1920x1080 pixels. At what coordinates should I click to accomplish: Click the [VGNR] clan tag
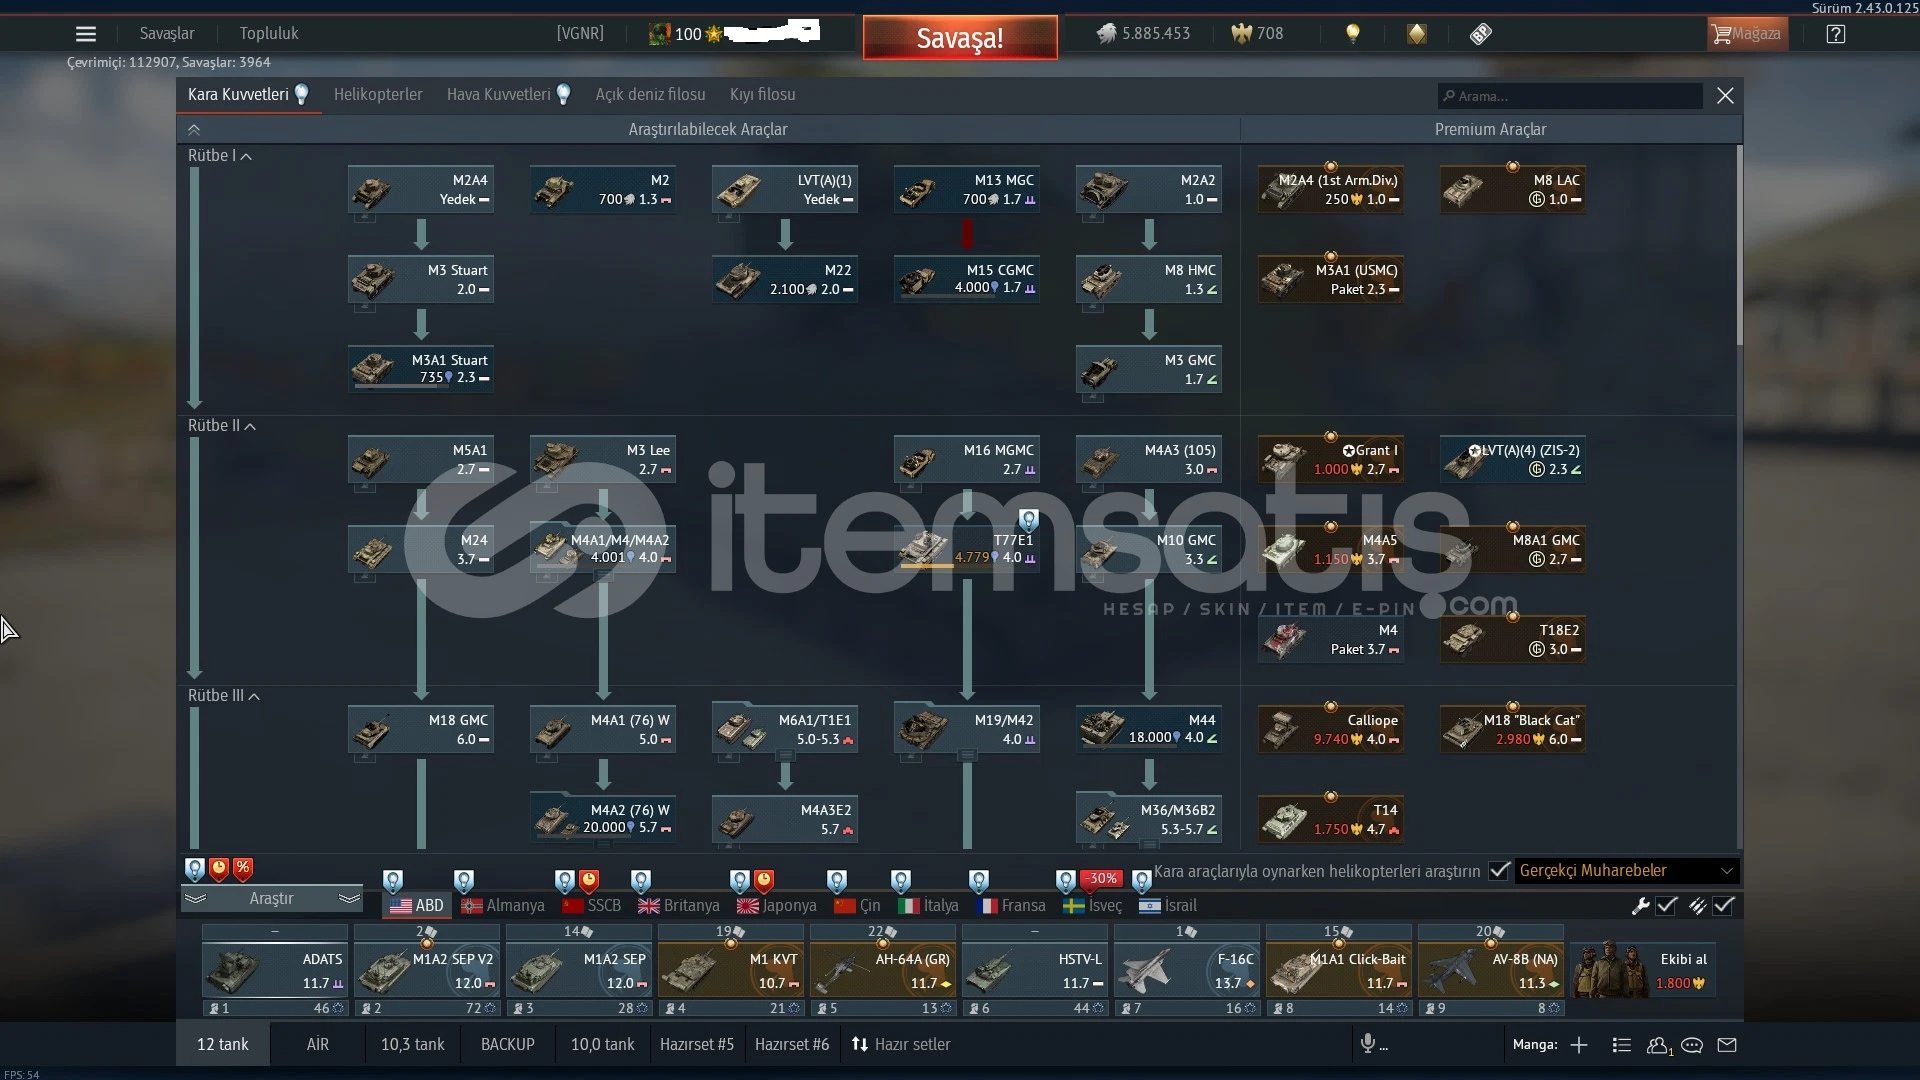[x=580, y=34]
